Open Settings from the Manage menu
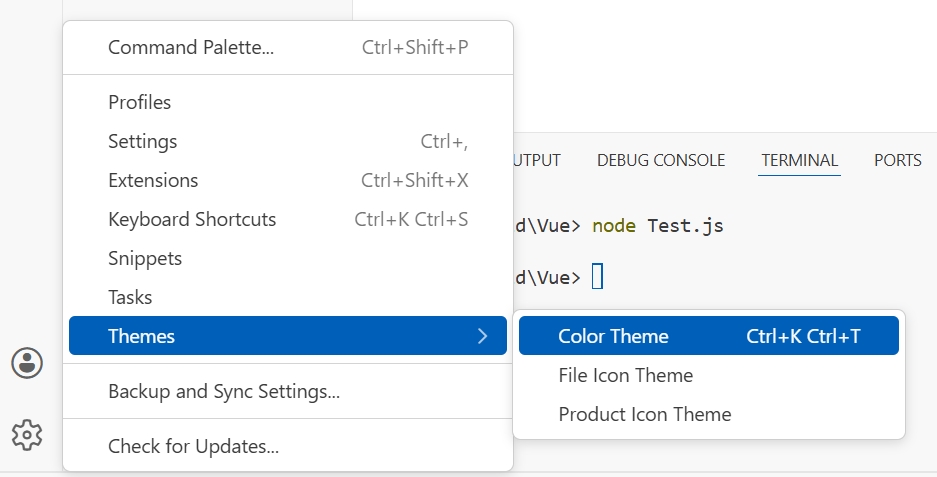Screen dimensions: 937x477 point(143,141)
